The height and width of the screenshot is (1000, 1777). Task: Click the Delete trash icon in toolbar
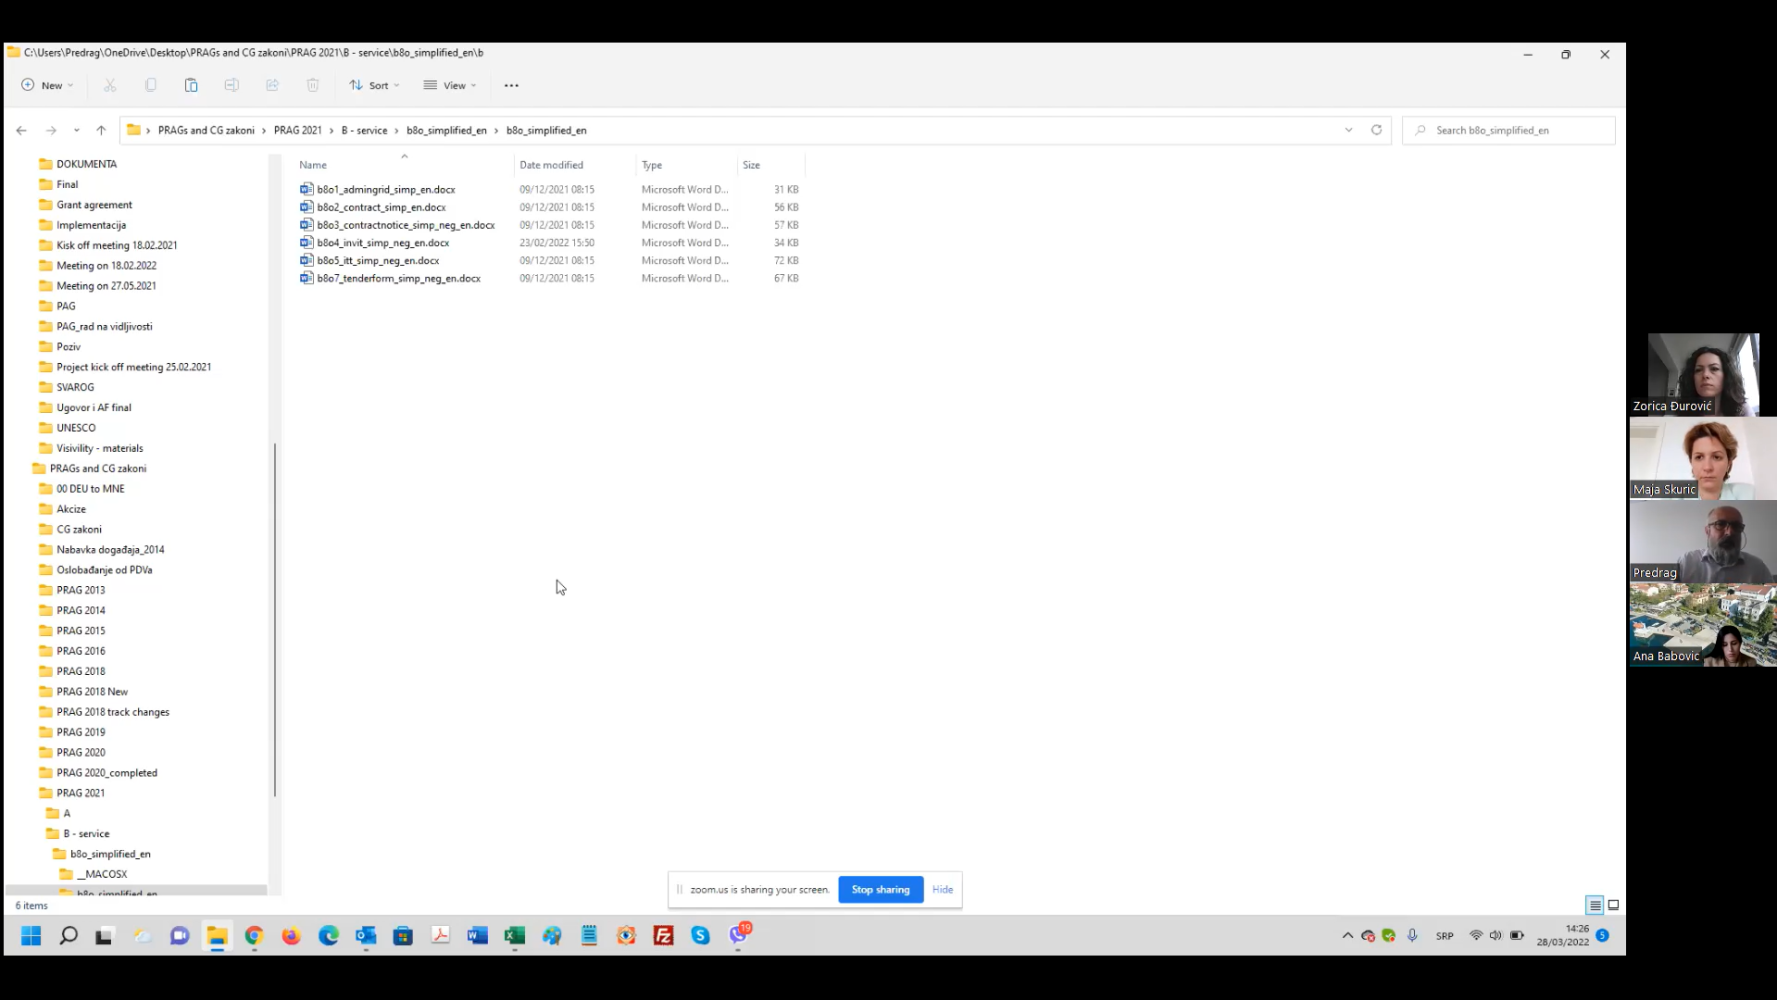[x=313, y=86]
